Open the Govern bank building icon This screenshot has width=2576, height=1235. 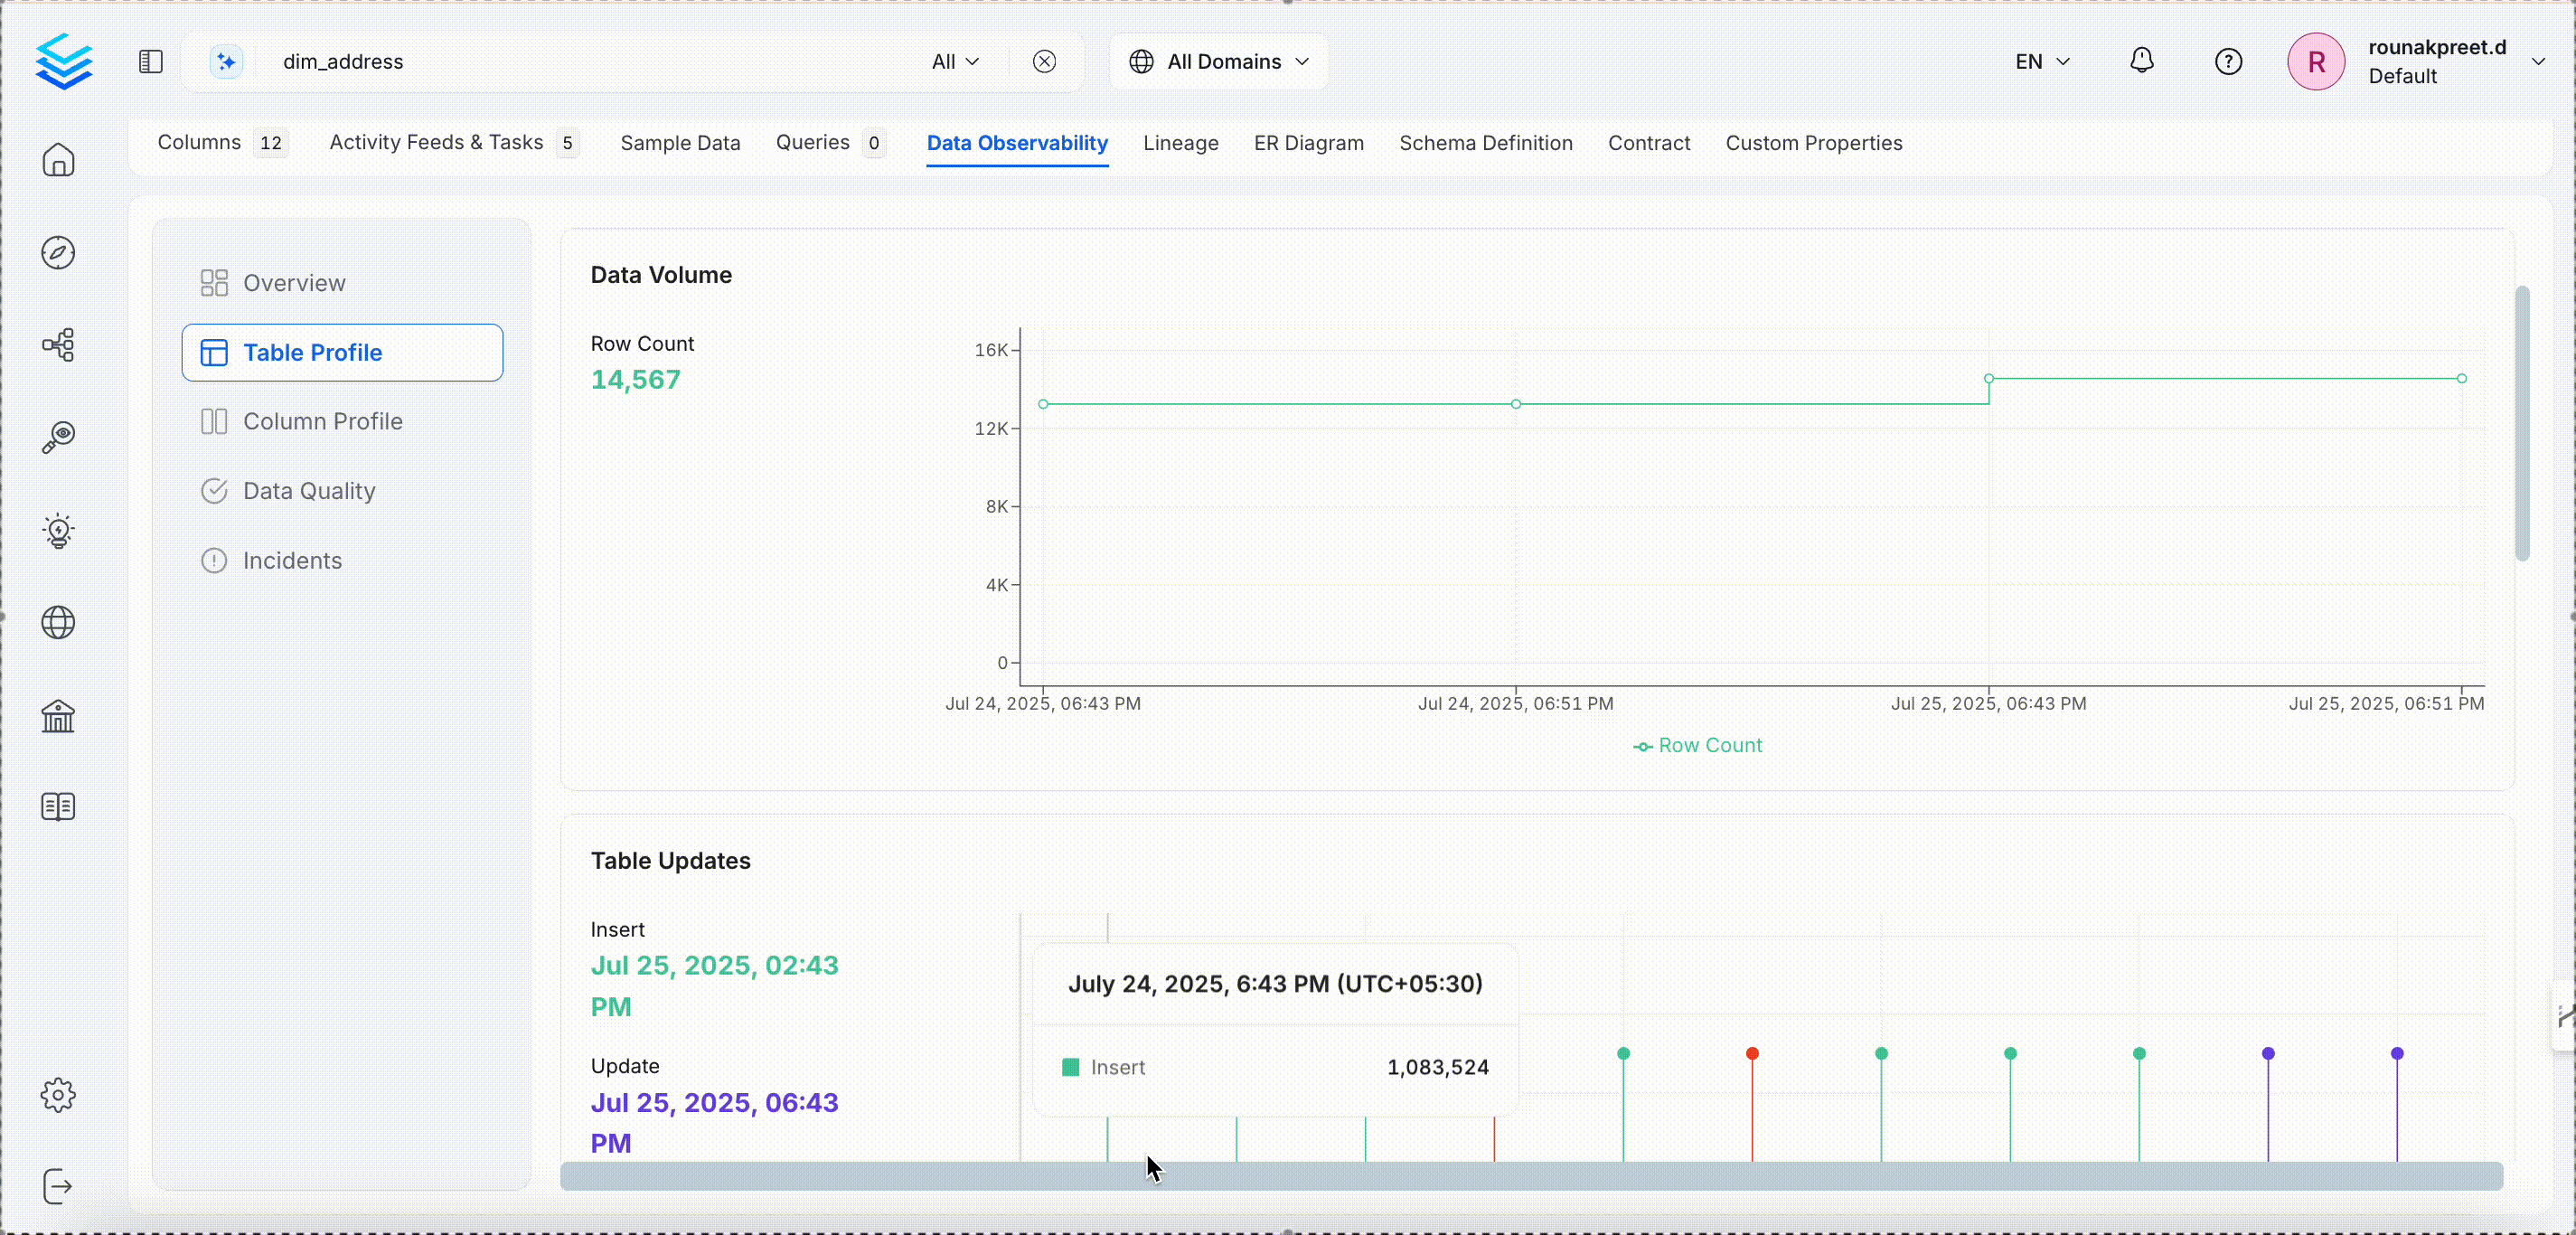click(x=58, y=715)
